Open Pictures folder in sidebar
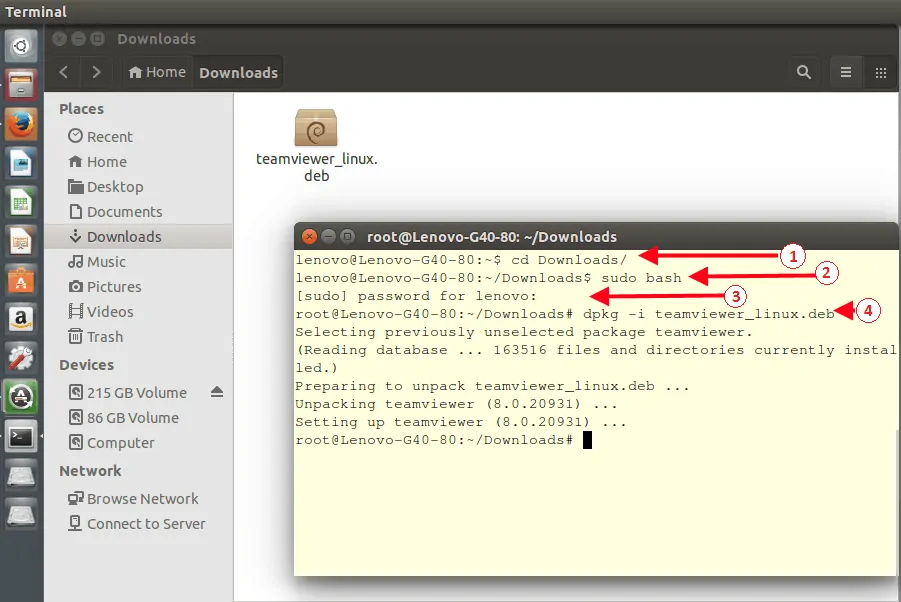 tap(138, 287)
